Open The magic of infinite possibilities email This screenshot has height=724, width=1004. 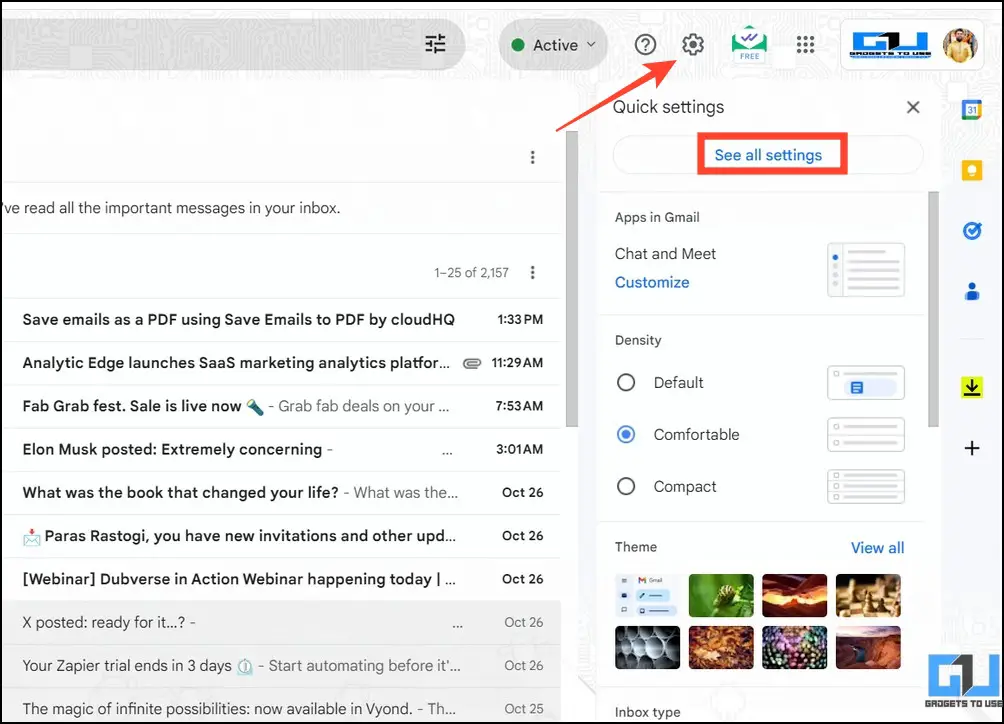point(282,706)
